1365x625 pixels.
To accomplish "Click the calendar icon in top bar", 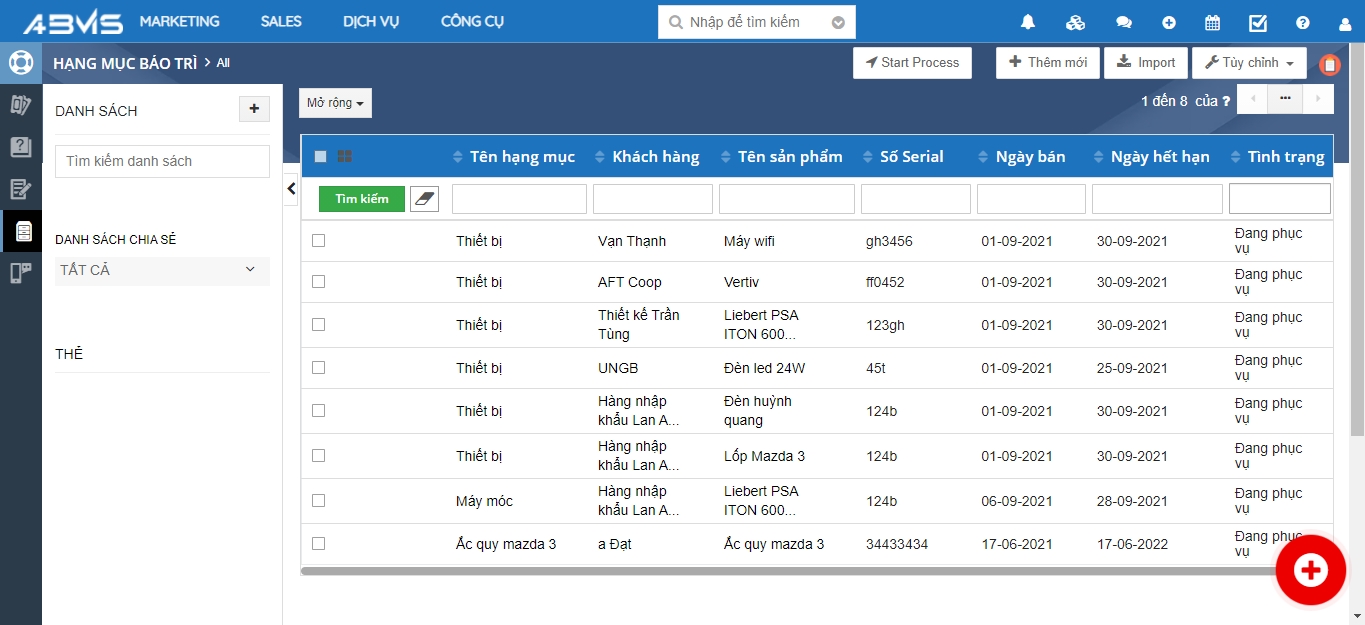I will (x=1212, y=22).
